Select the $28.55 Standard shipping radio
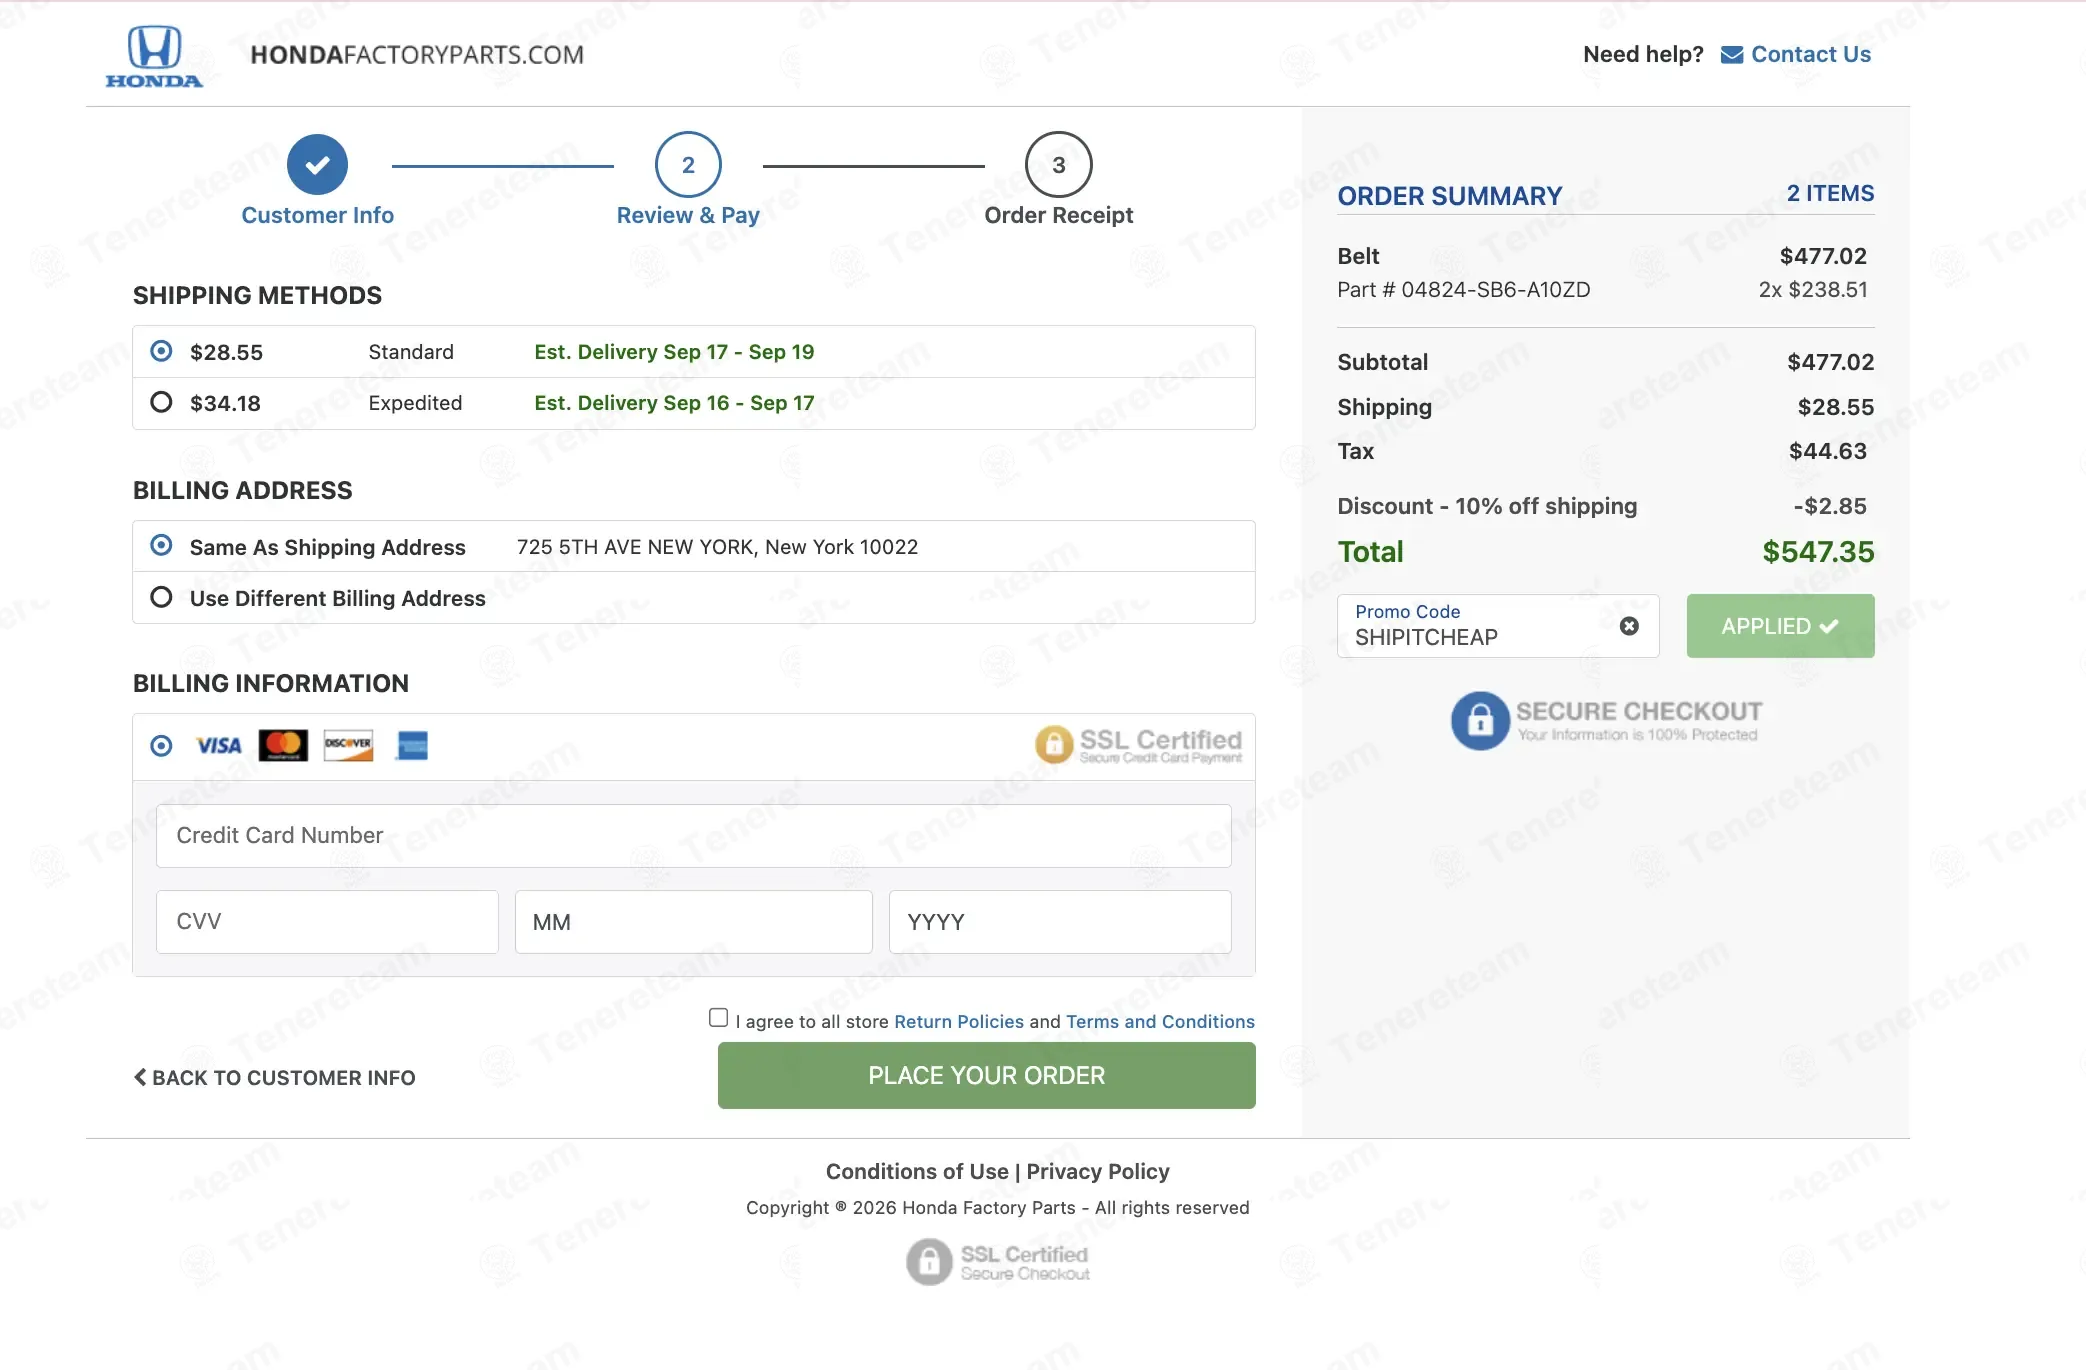Viewport: 2086px width, 1370px height. click(x=161, y=351)
